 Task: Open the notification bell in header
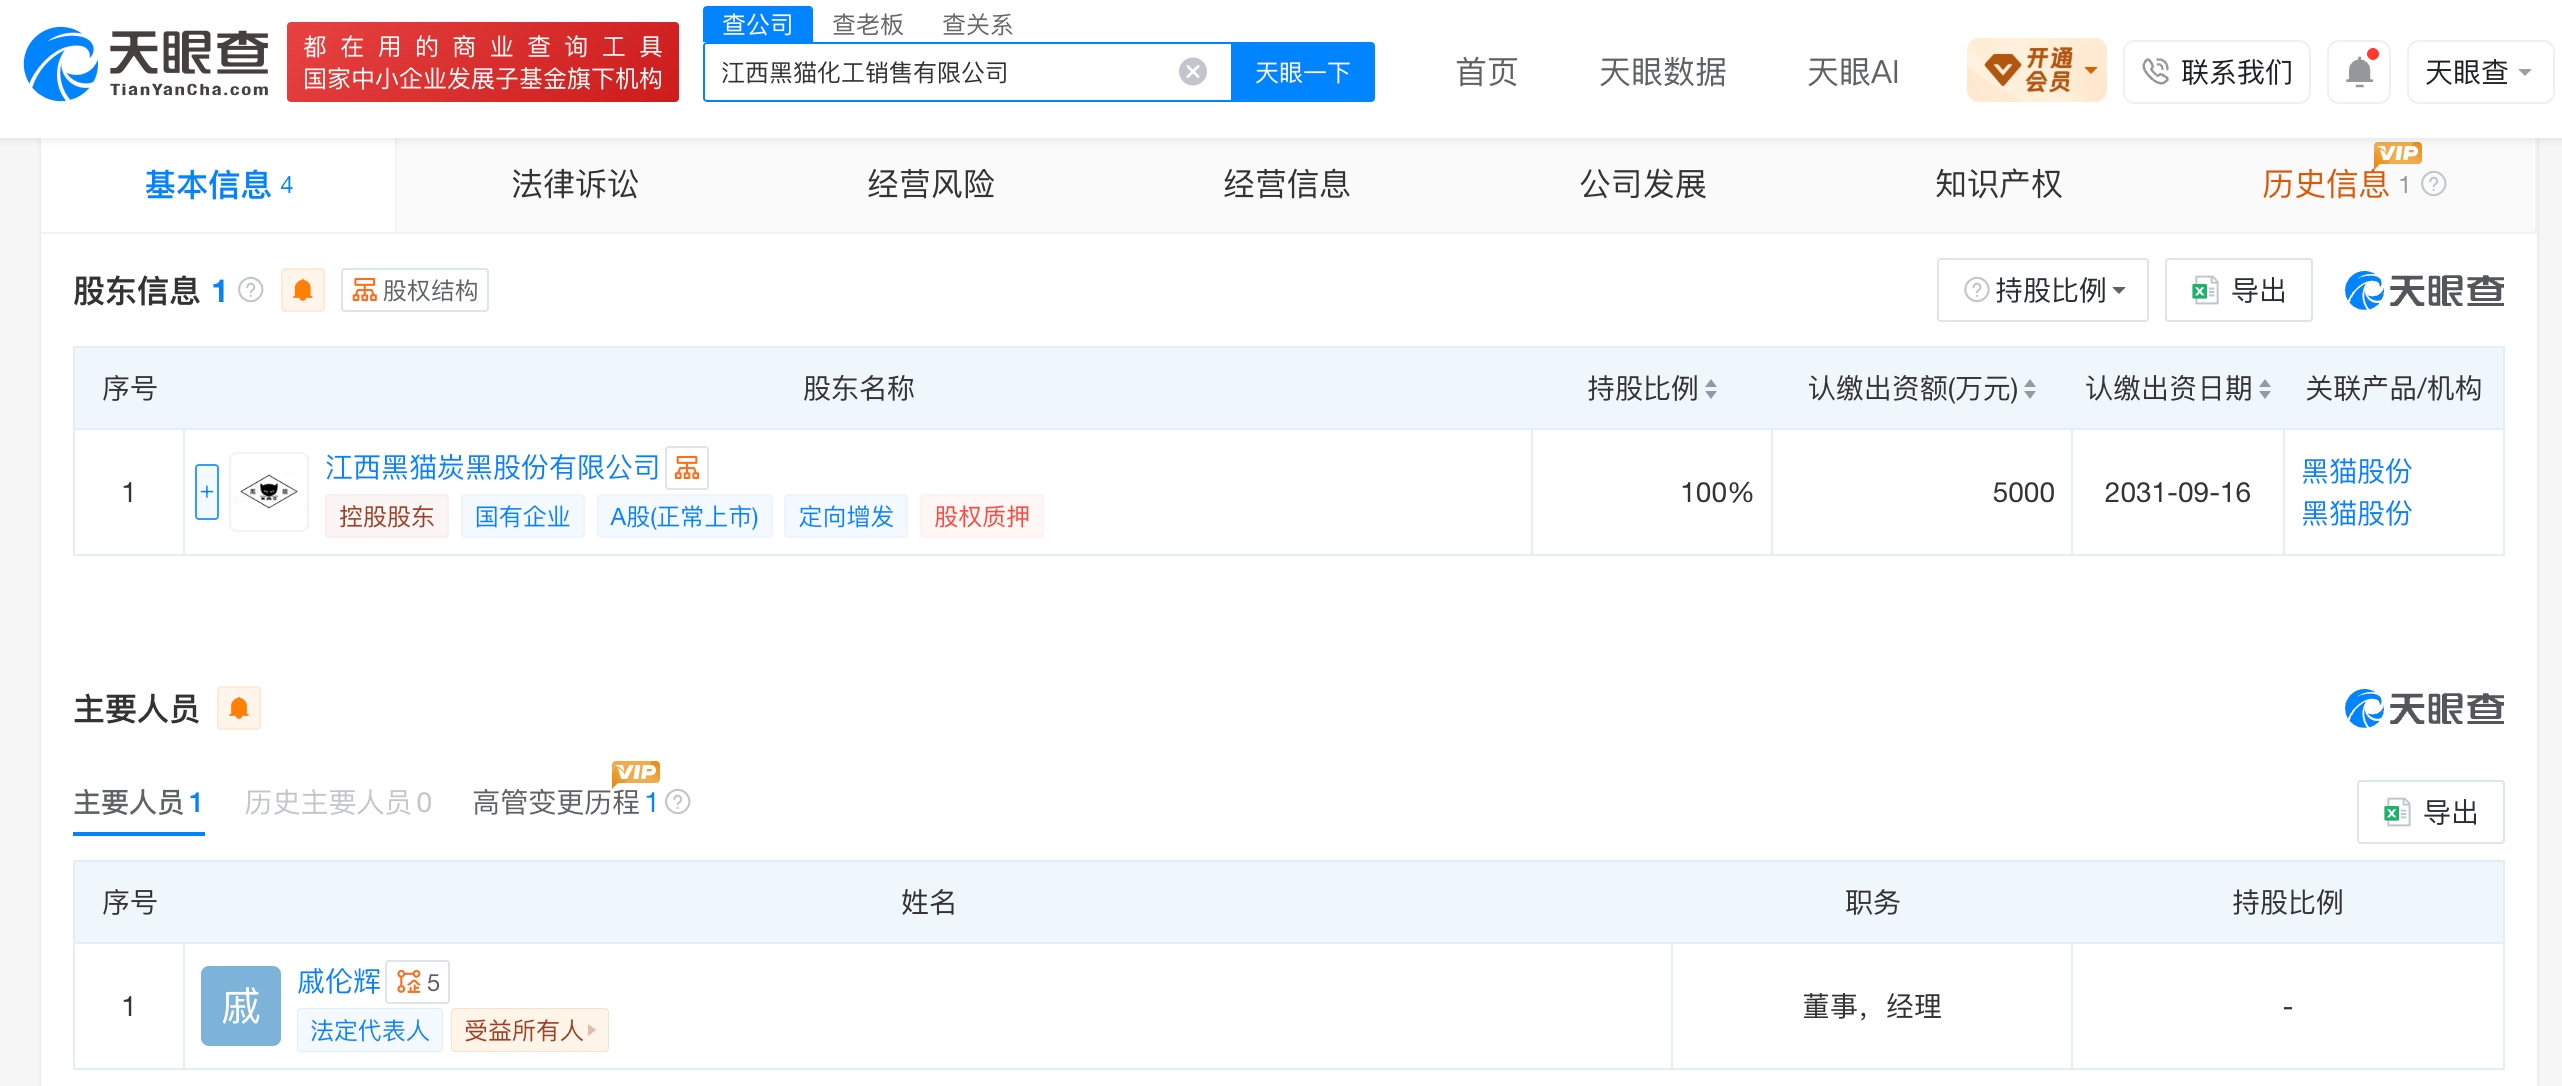[x=2359, y=72]
